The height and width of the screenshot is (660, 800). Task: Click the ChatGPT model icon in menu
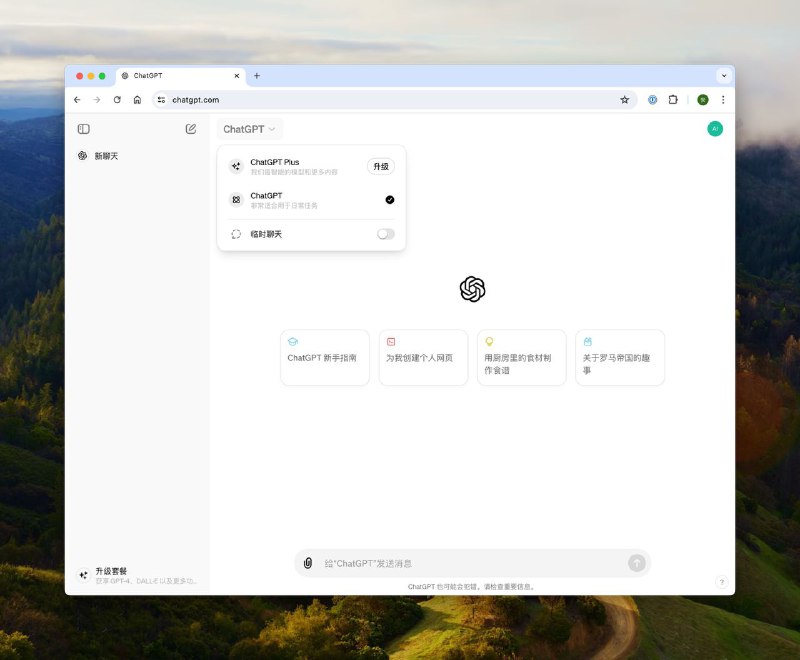point(236,200)
